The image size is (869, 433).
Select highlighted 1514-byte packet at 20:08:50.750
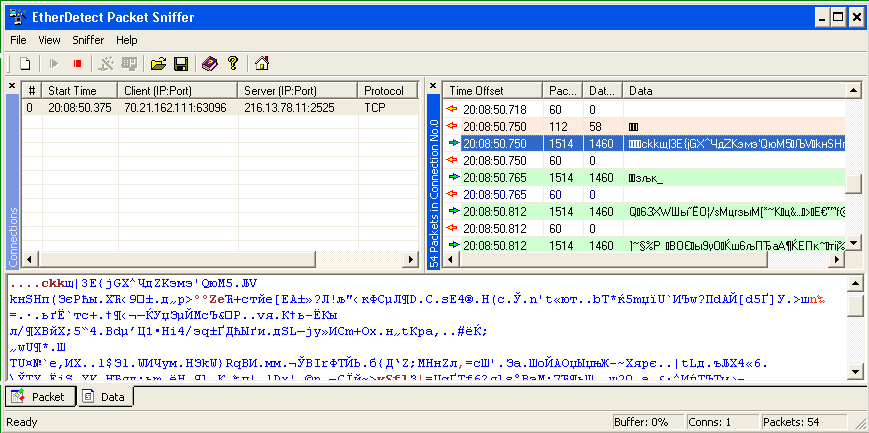click(x=645, y=144)
